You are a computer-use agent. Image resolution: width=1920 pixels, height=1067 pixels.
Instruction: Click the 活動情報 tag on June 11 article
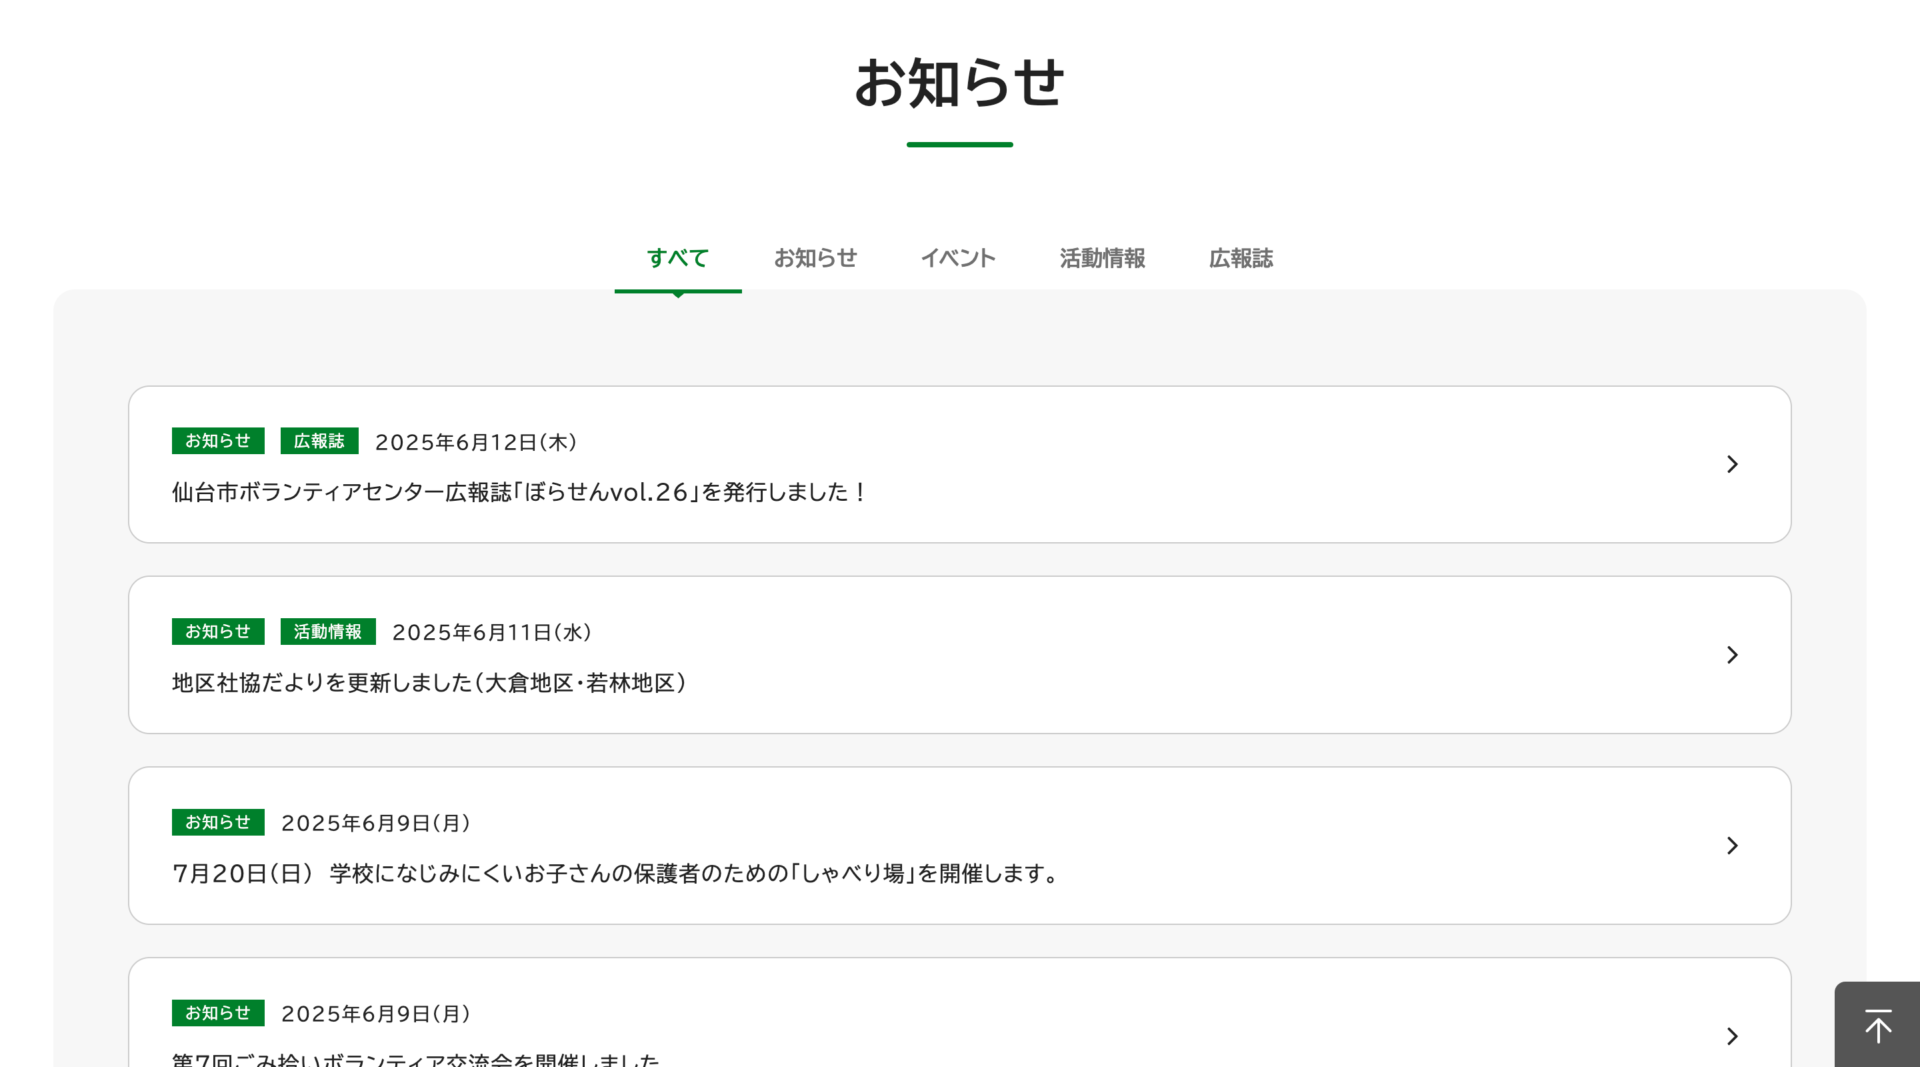[x=328, y=632]
